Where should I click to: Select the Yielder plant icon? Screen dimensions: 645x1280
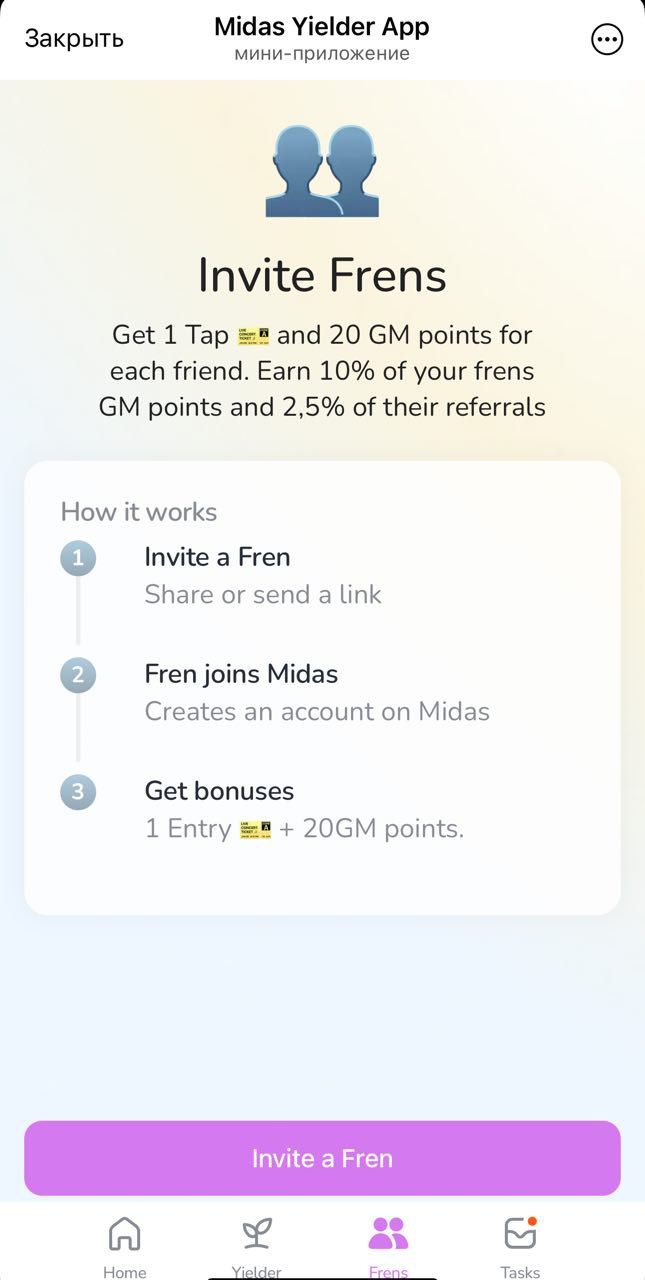(256, 1232)
